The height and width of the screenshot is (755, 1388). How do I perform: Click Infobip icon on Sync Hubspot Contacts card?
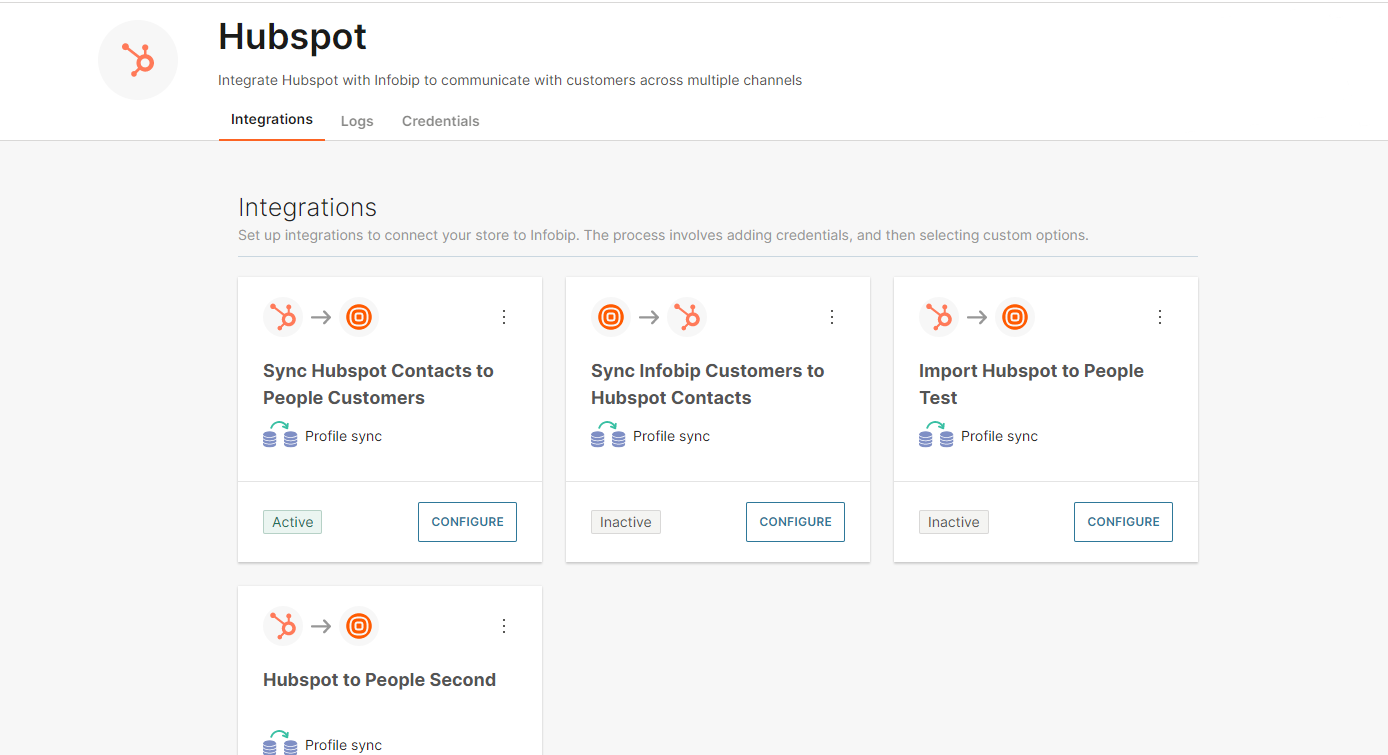click(x=358, y=317)
